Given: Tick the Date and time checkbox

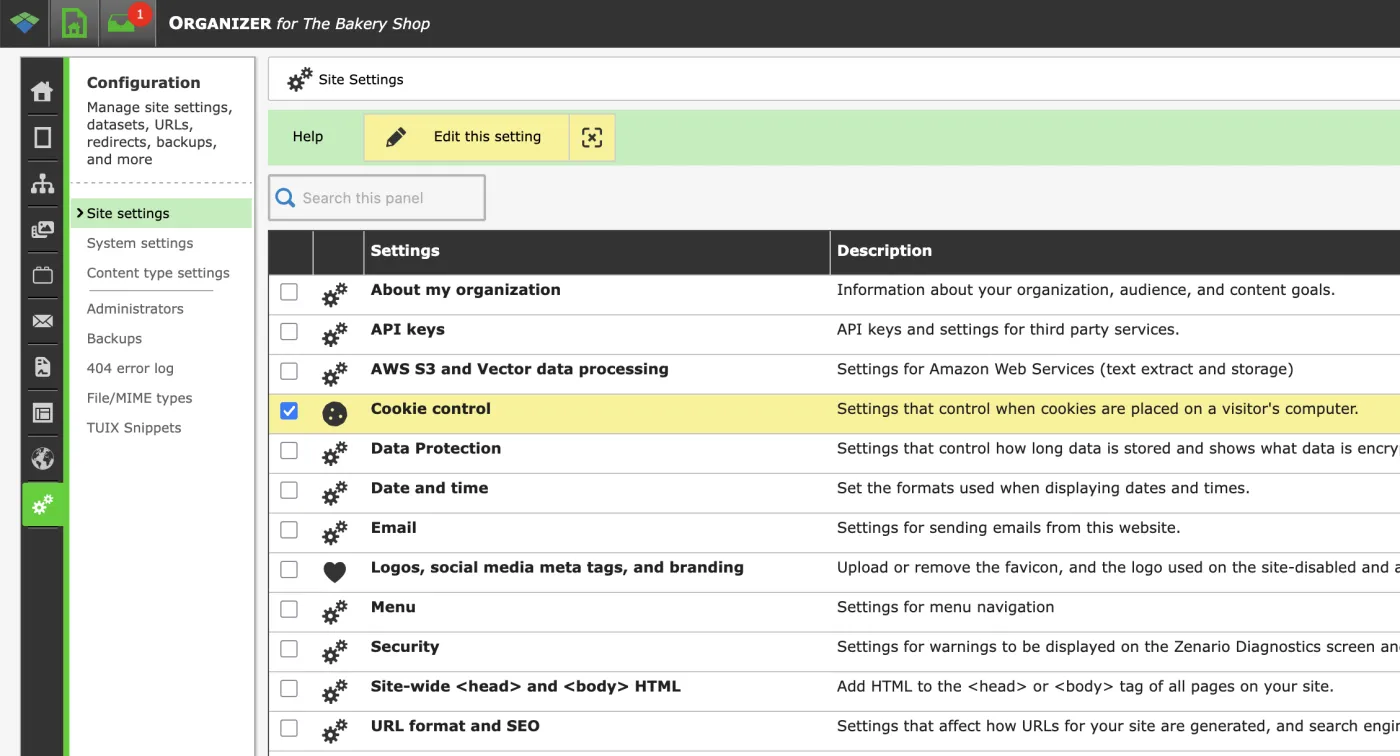Looking at the screenshot, I should tap(289, 490).
